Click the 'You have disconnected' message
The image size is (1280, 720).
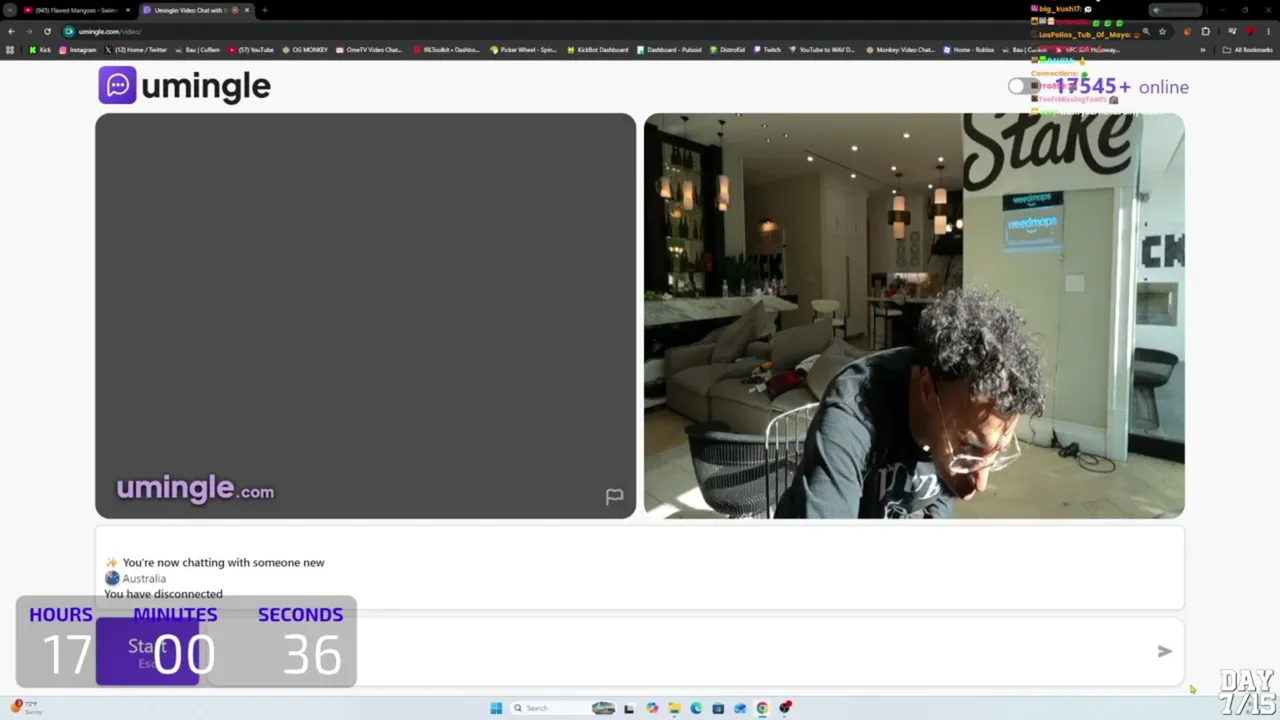click(163, 594)
